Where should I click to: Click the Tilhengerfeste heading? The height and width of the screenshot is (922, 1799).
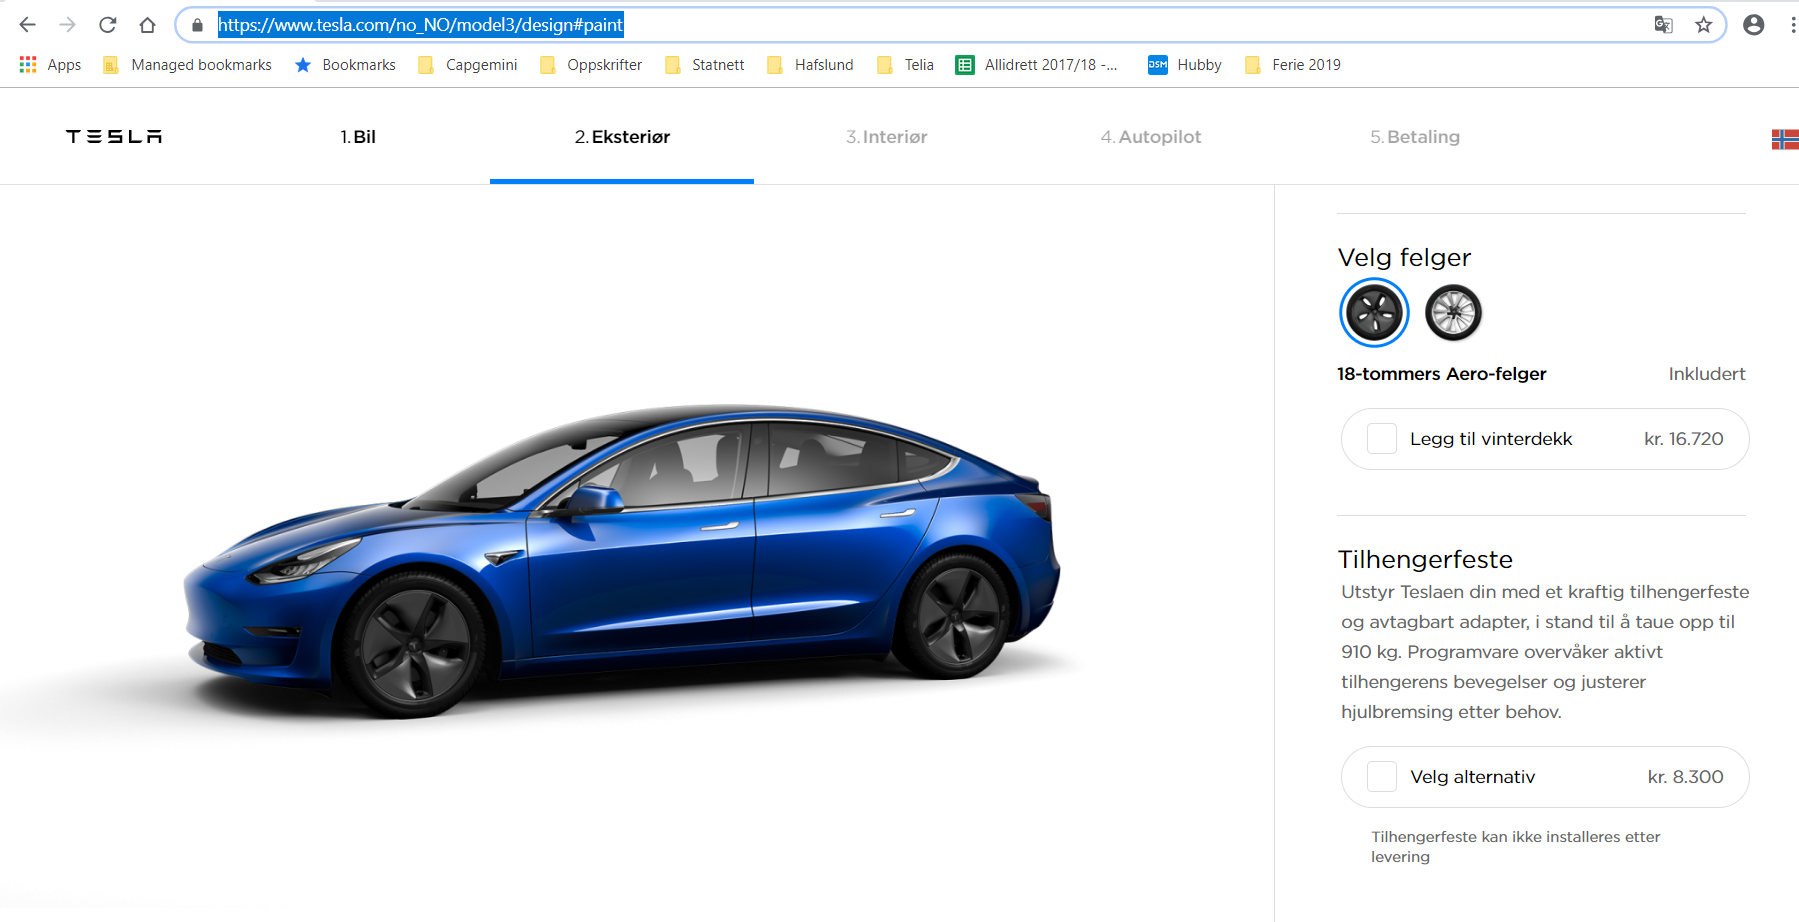click(1425, 559)
